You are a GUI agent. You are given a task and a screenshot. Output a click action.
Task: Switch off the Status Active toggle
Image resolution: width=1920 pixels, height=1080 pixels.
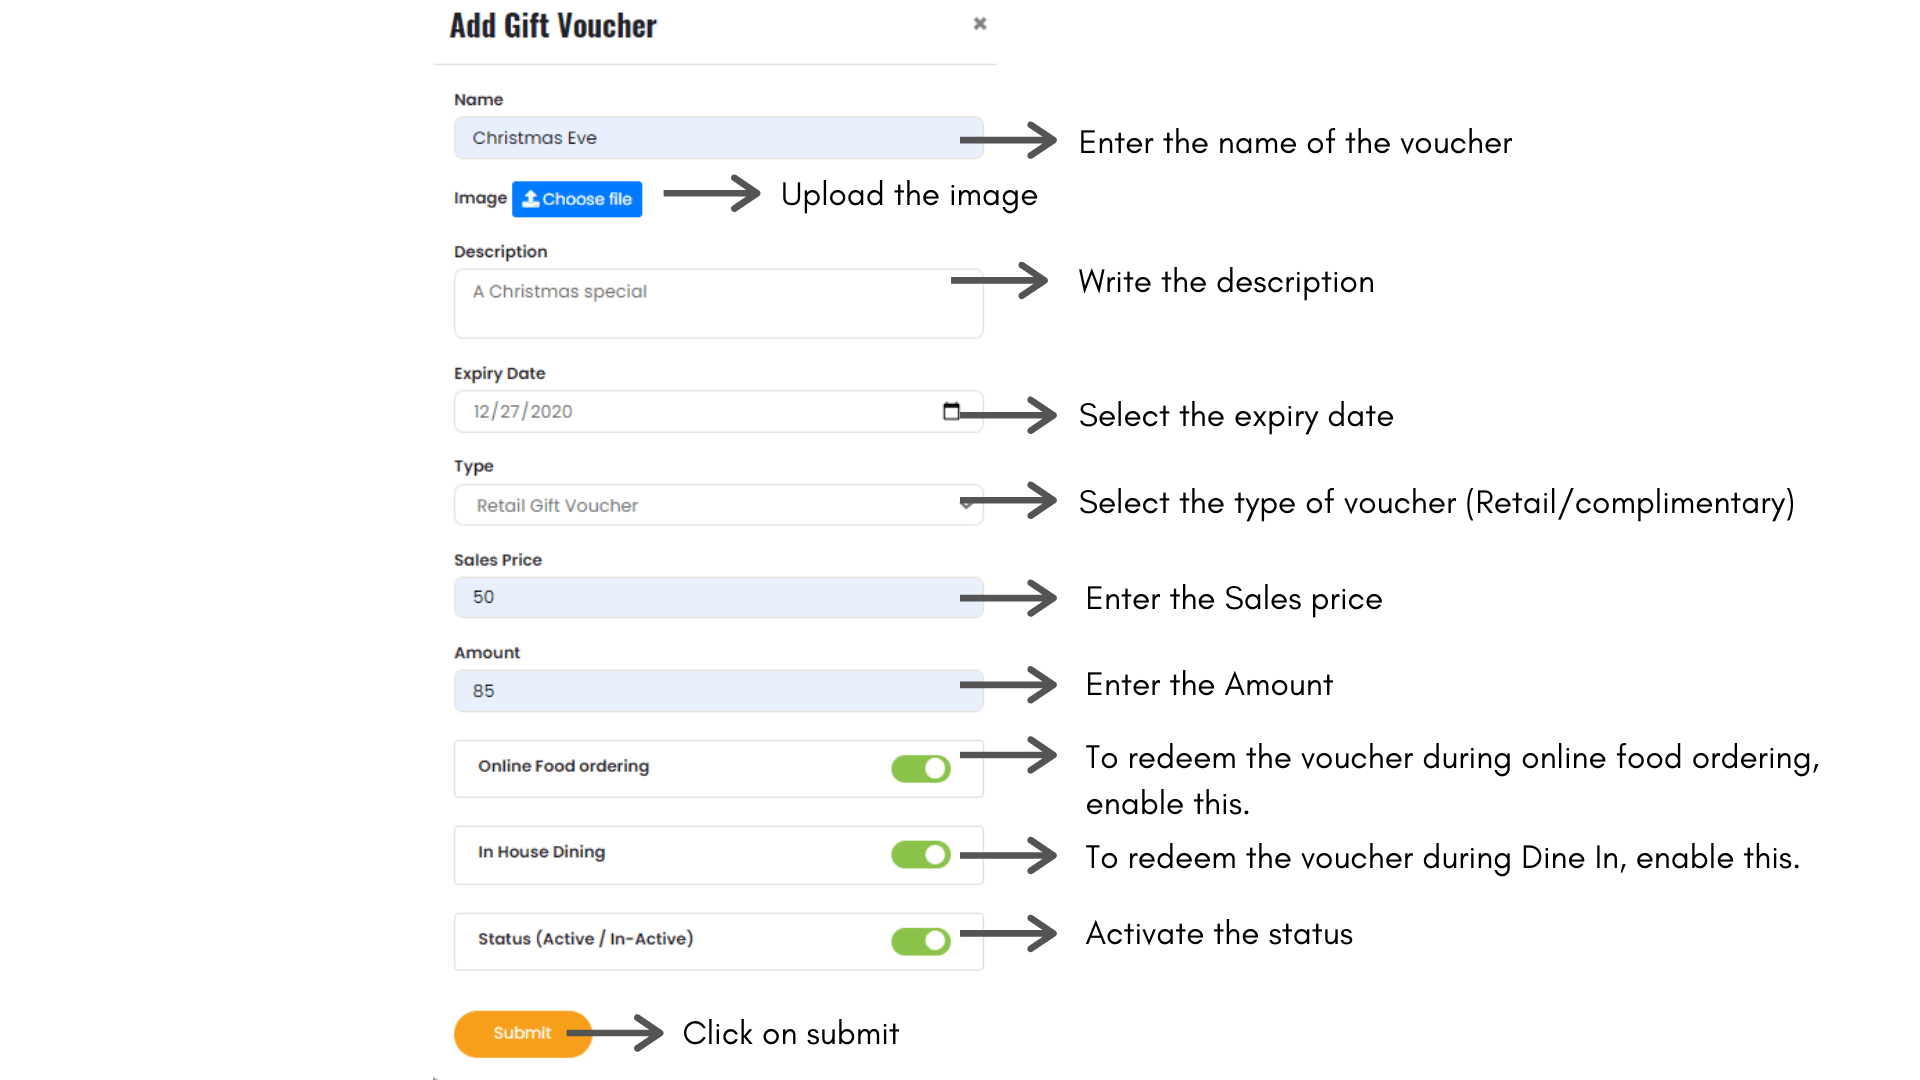tap(920, 941)
